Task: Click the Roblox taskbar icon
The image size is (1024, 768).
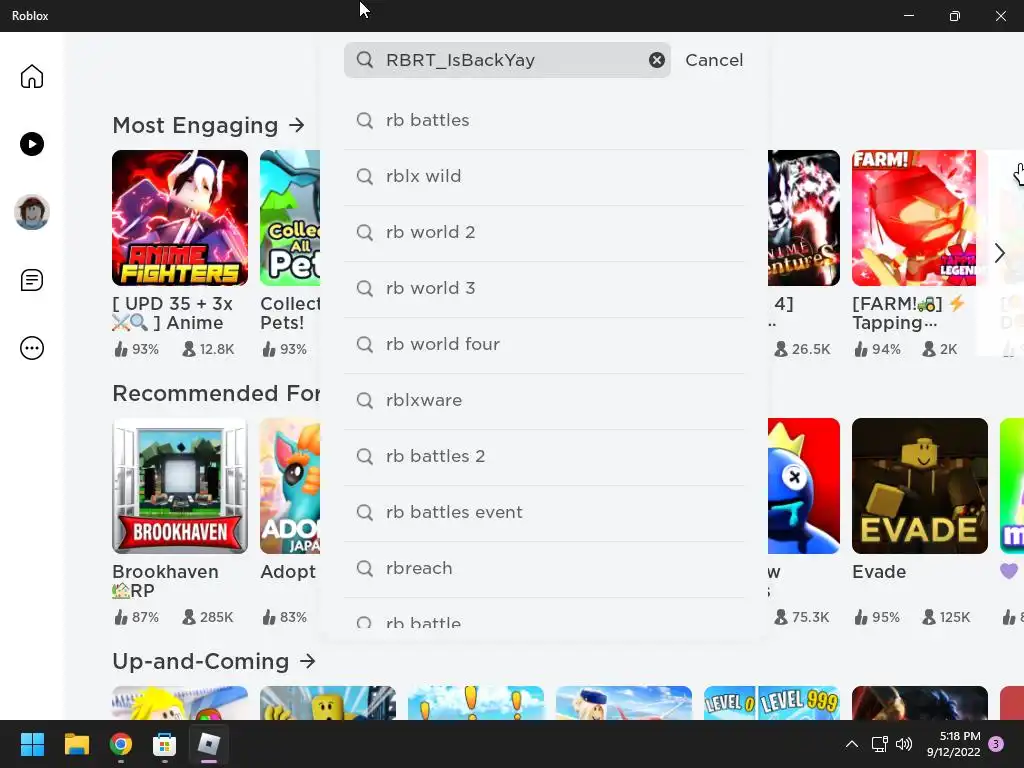Action: coord(209,744)
